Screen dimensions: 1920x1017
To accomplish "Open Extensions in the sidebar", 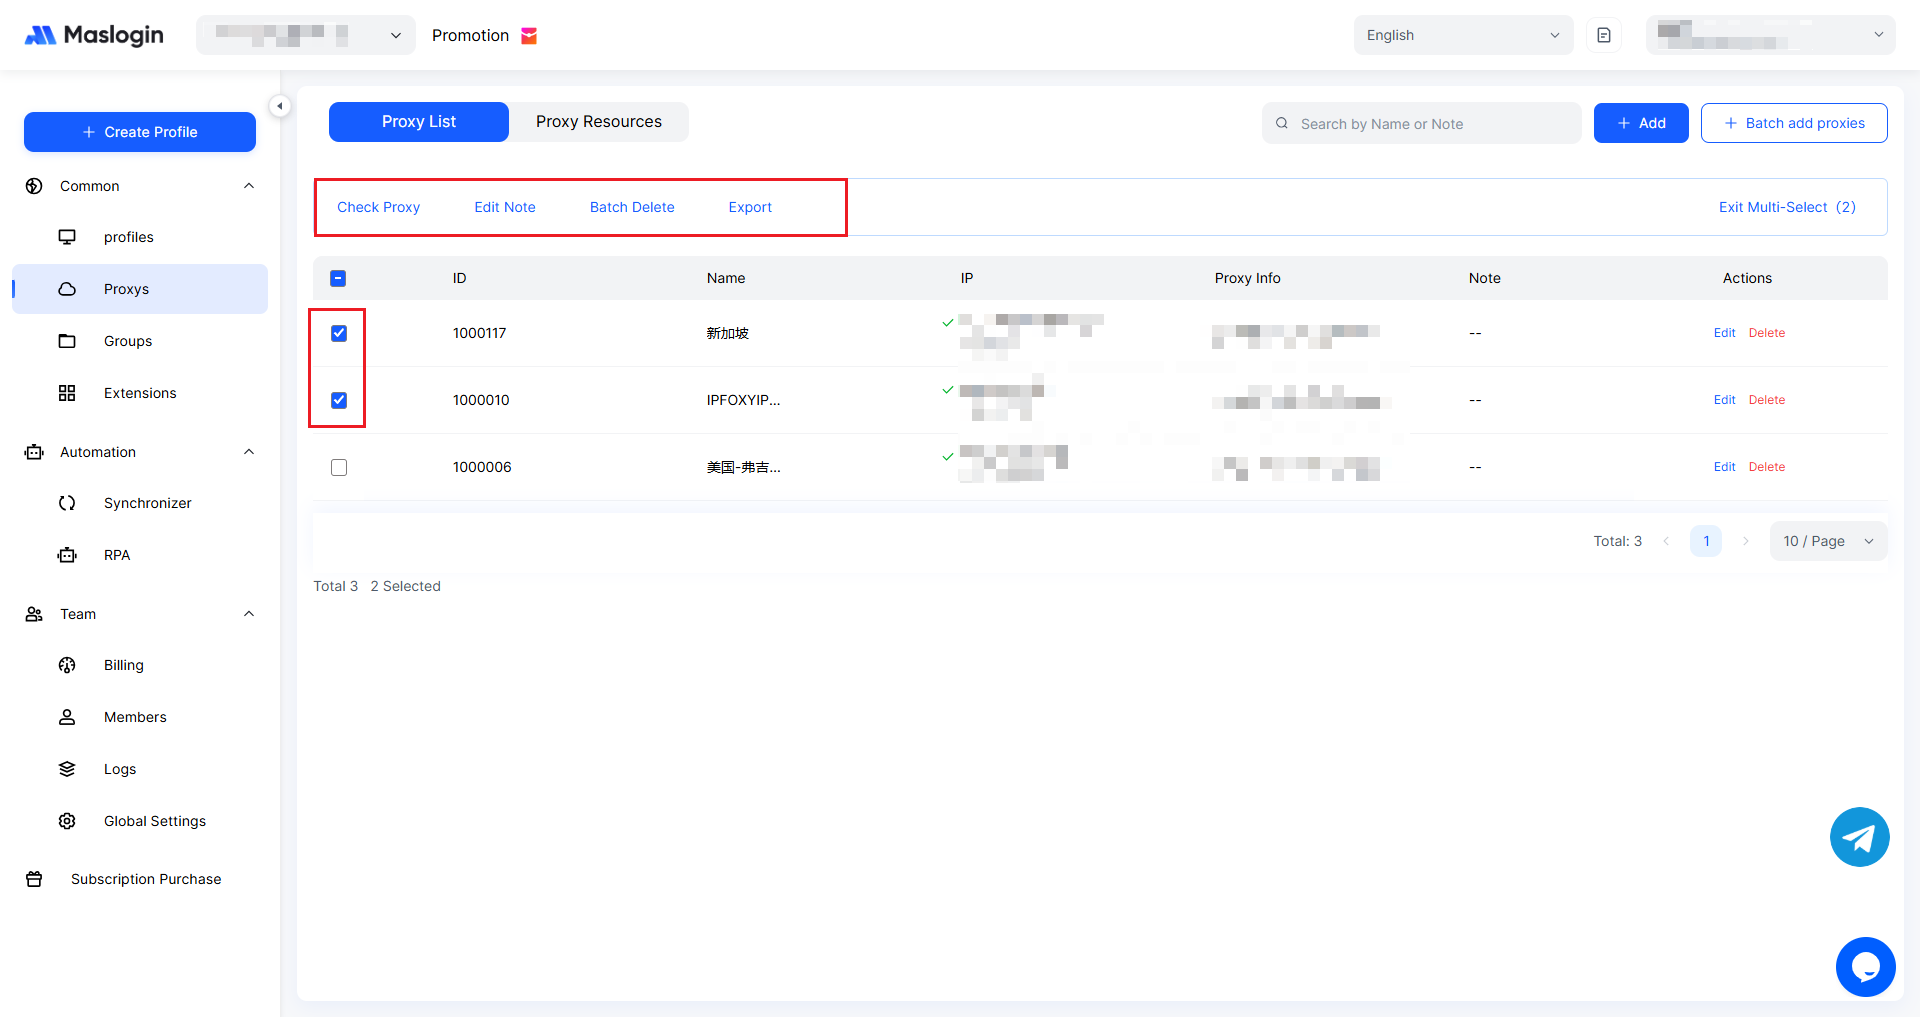I will (x=139, y=393).
